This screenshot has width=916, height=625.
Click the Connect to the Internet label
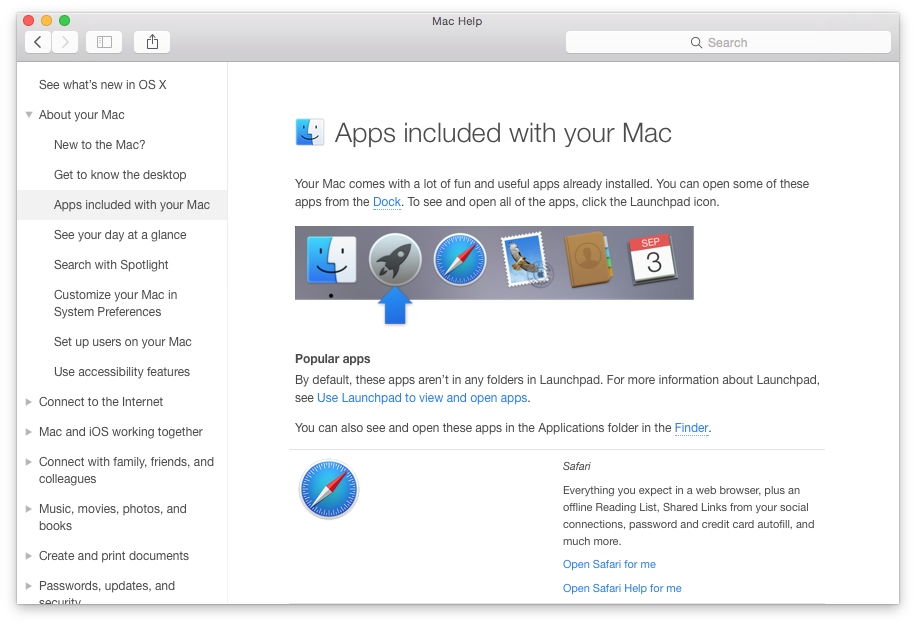click(x=100, y=402)
